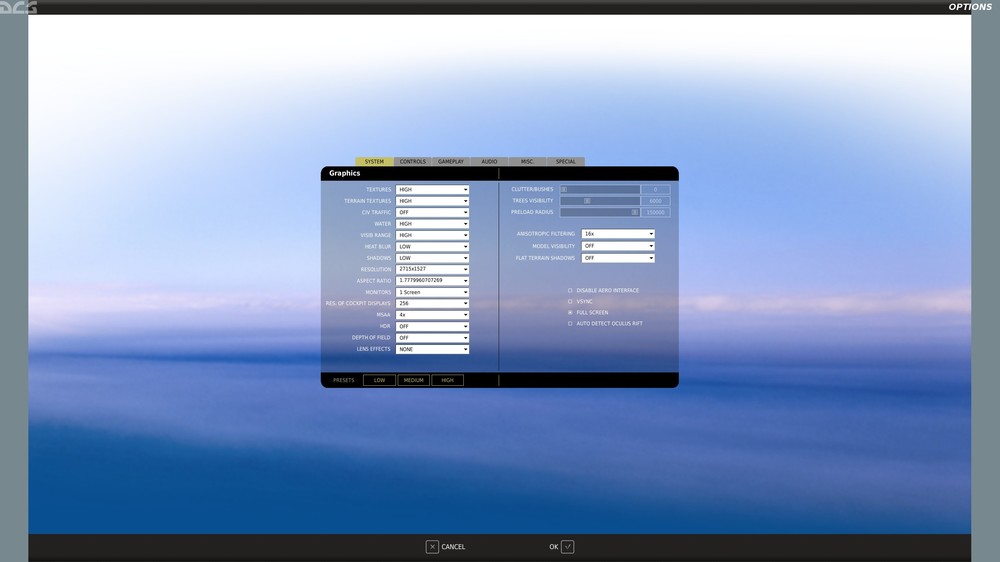1000x562 pixels.
Task: Open the Anisotropic Filtering dropdown
Action: click(618, 234)
